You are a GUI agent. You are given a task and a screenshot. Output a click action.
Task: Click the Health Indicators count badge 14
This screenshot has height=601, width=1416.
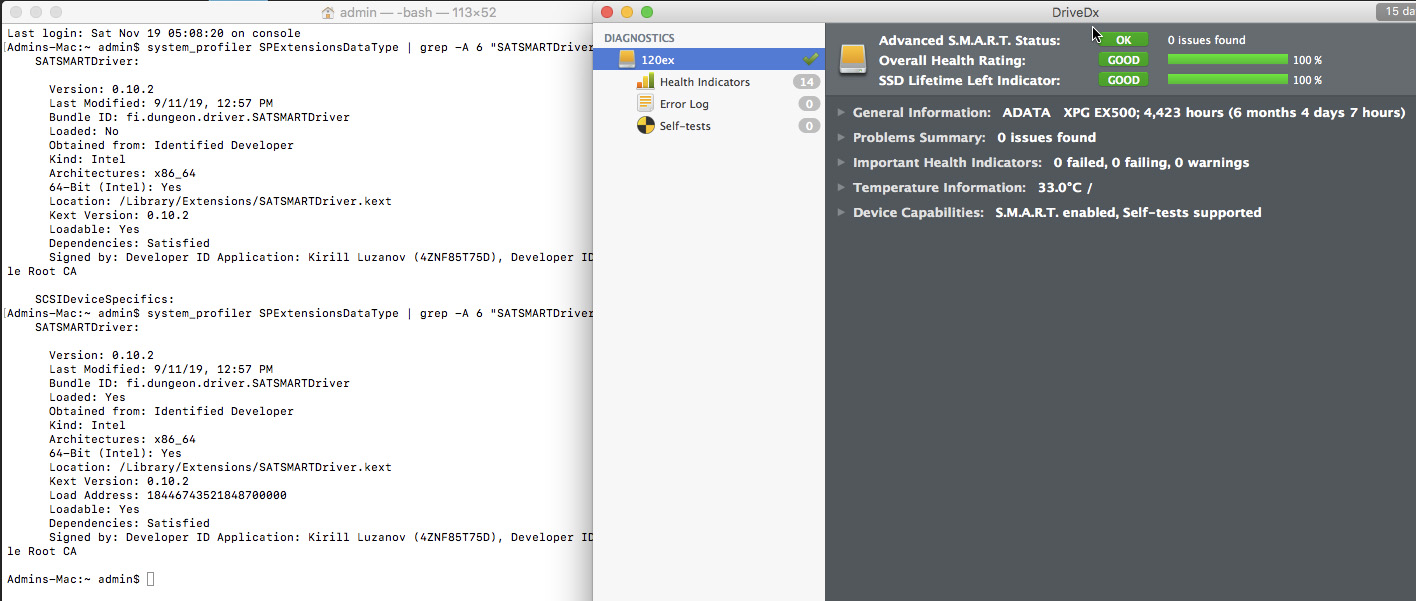[806, 82]
